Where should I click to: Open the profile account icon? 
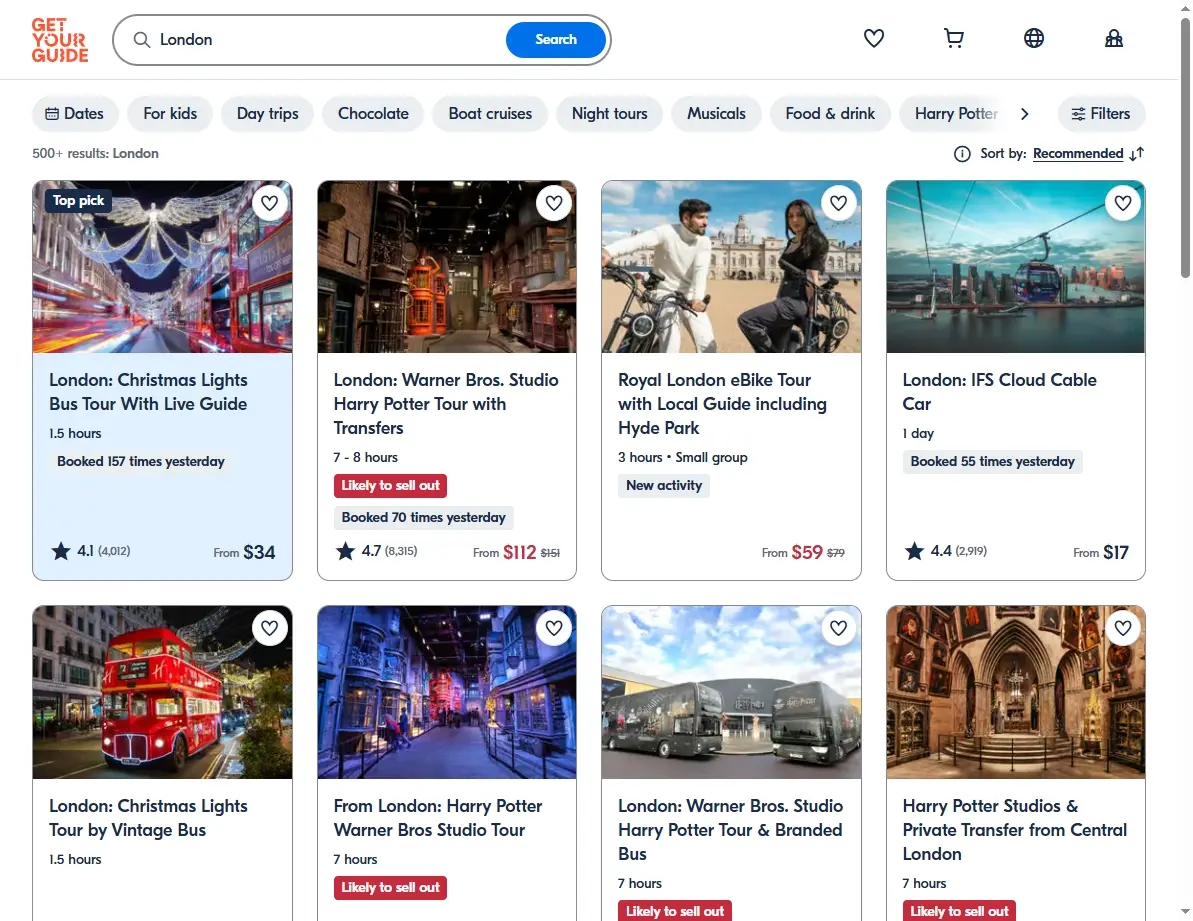[1114, 38]
